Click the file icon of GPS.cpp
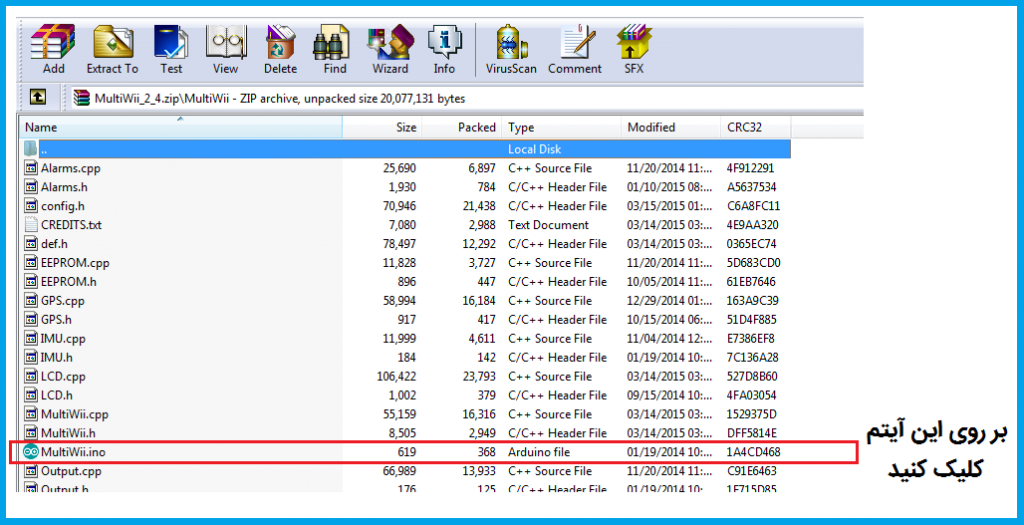Screen dimensions: 1024x525 click(x=31, y=300)
